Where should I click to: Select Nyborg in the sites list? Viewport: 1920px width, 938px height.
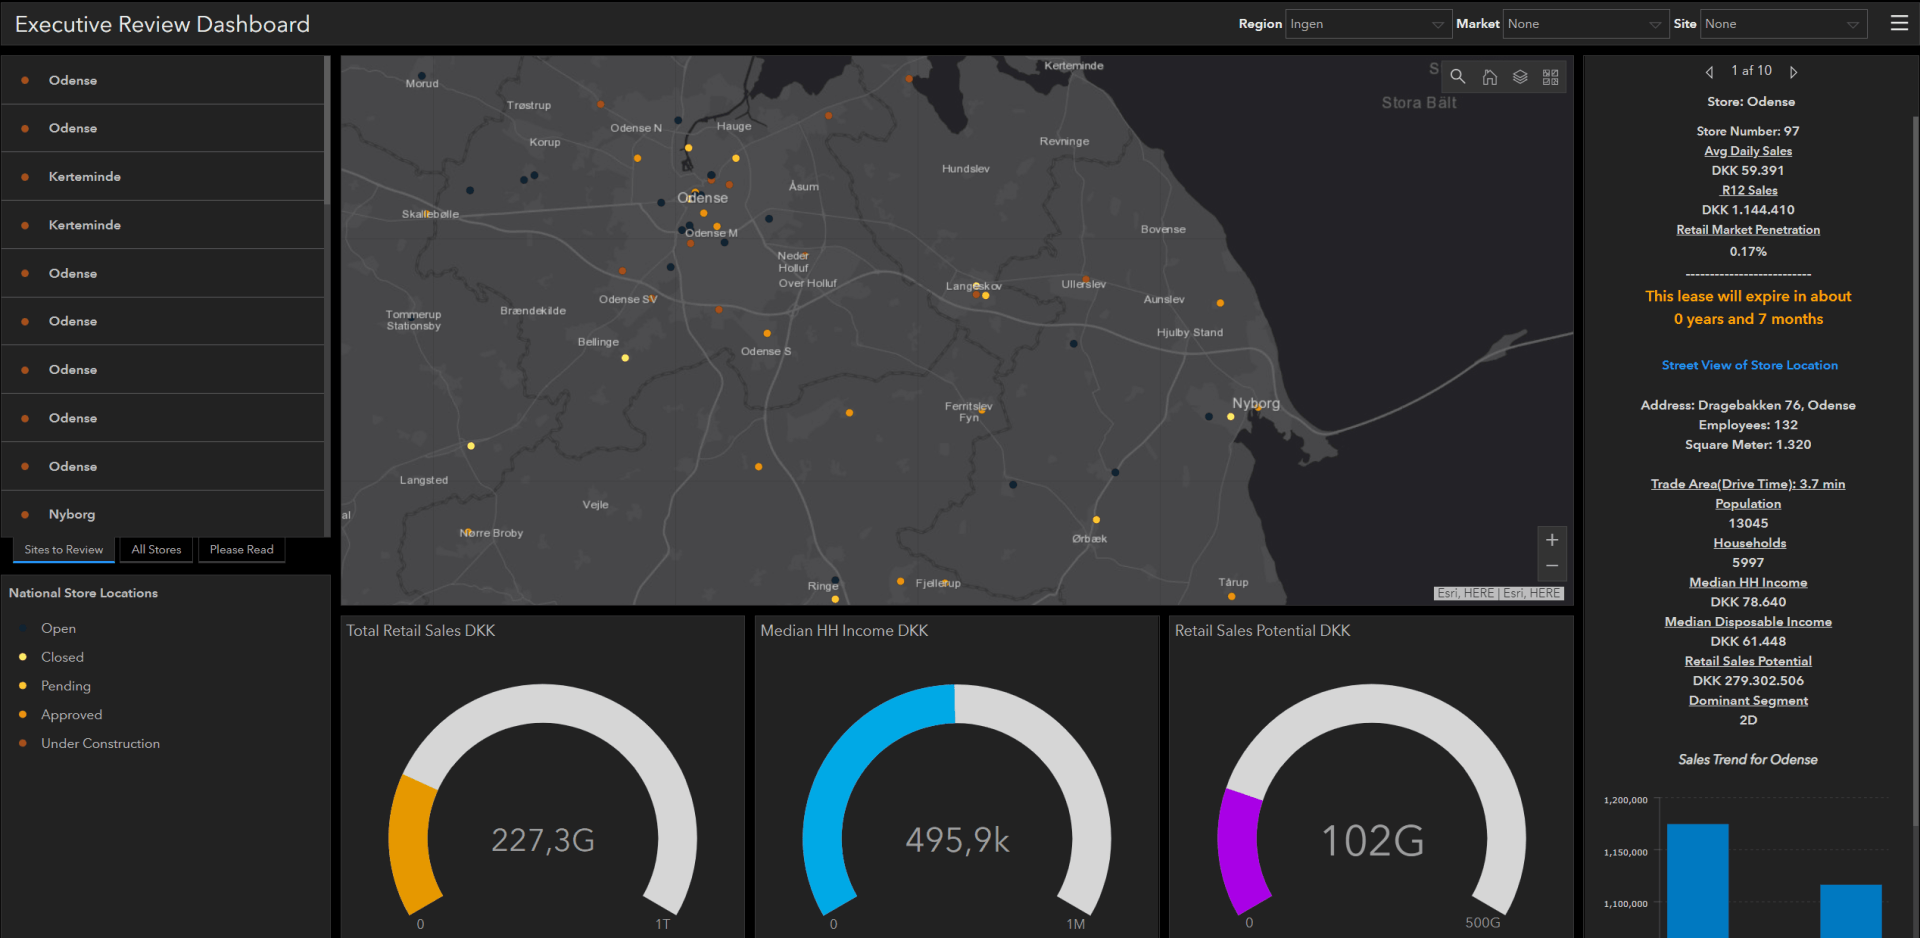point(72,514)
